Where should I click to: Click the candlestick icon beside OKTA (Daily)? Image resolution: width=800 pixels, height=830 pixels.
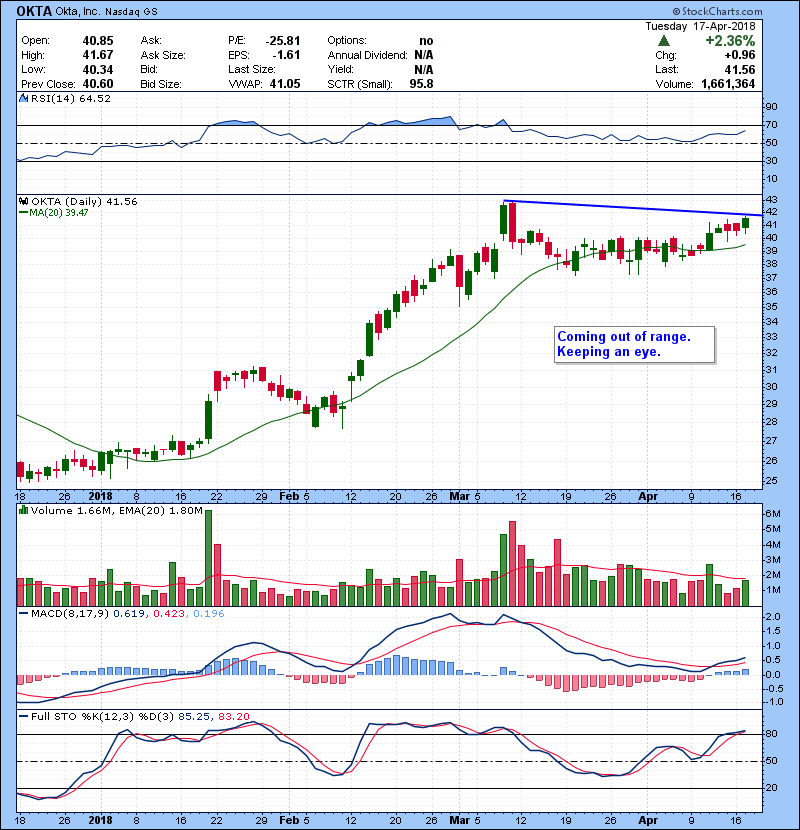(23, 202)
